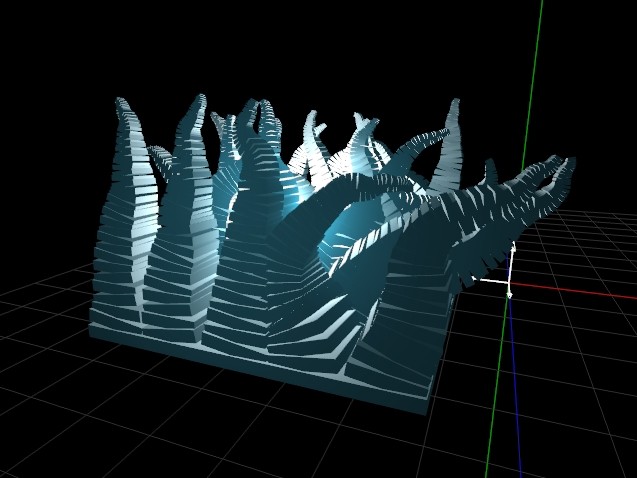Select the gizmo's upward-pointing white arrow tip
Viewport: 637px width, 478px height.
click(x=514, y=244)
